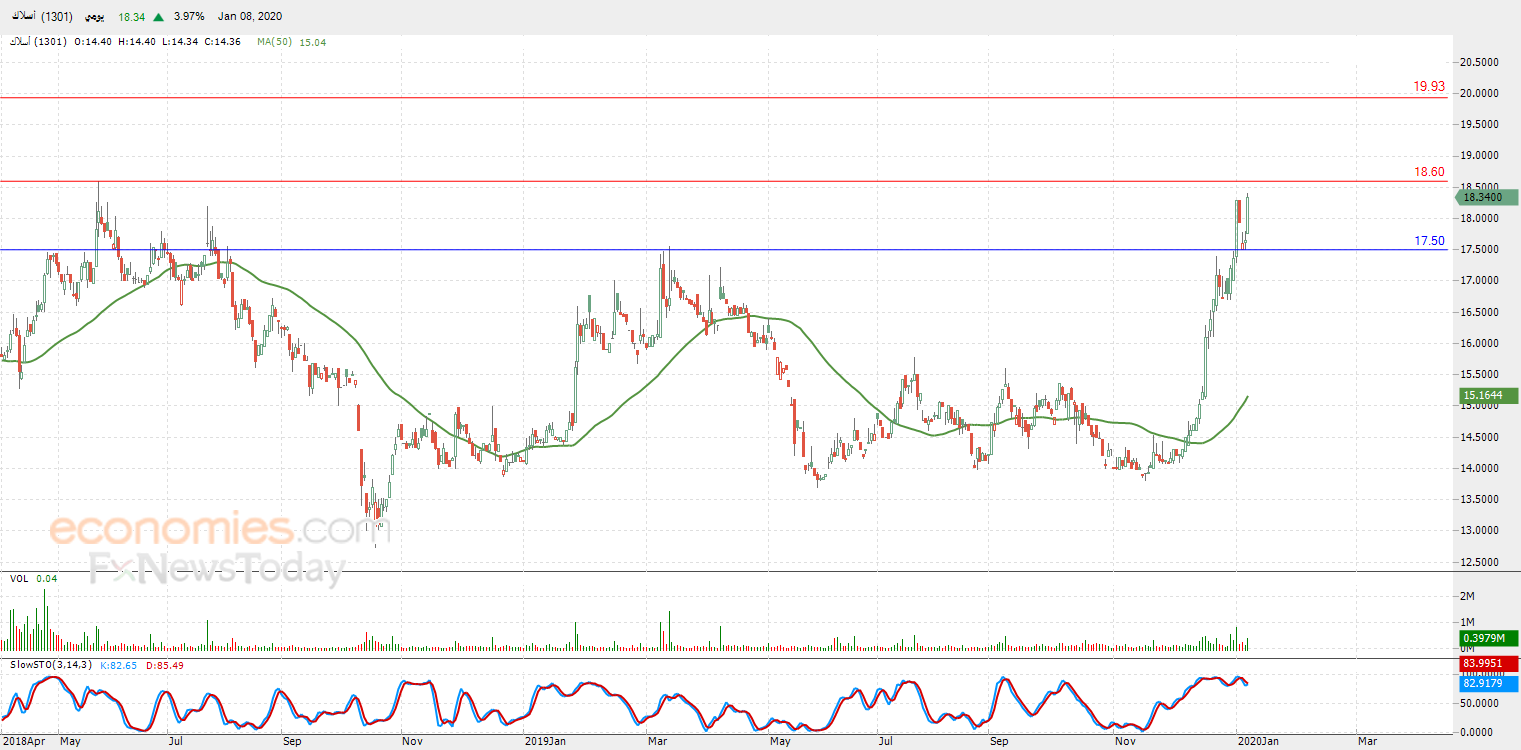Select the L:14.34 low value
1521x750 pixels.
click(x=181, y=42)
